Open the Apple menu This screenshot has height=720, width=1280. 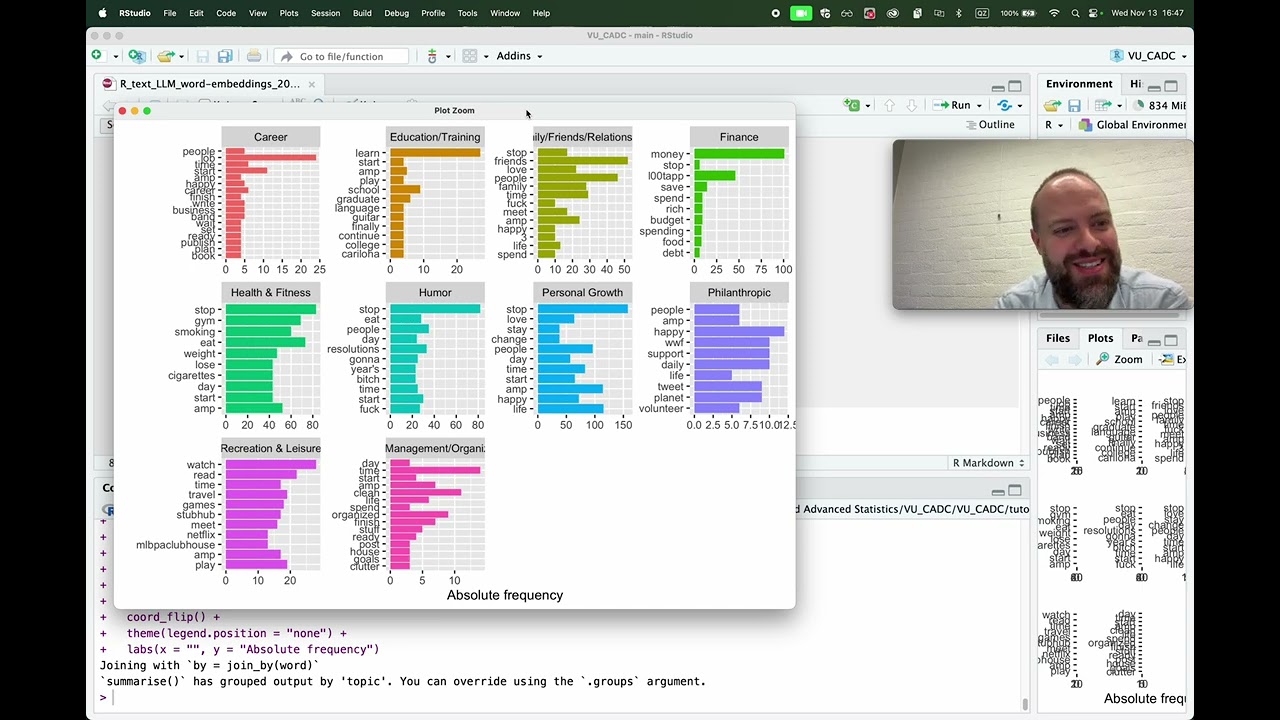point(103,13)
